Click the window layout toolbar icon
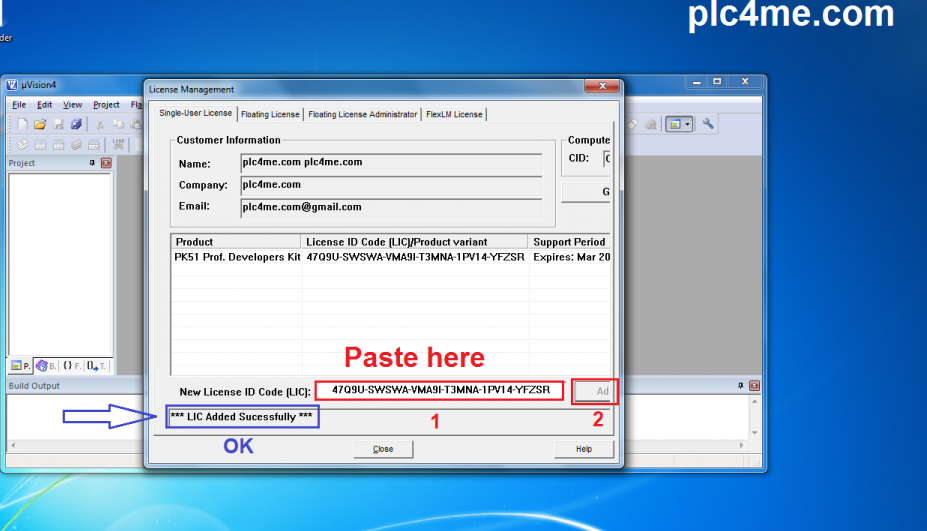This screenshot has width=927, height=531. (x=675, y=124)
